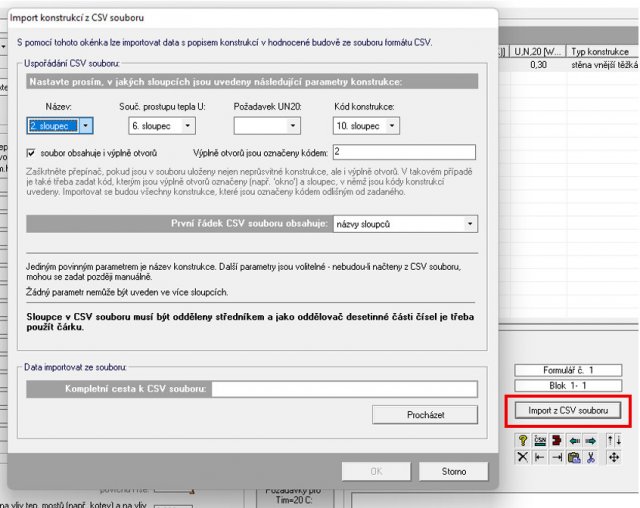Click the 'Formulář č. 1' field

(568, 370)
